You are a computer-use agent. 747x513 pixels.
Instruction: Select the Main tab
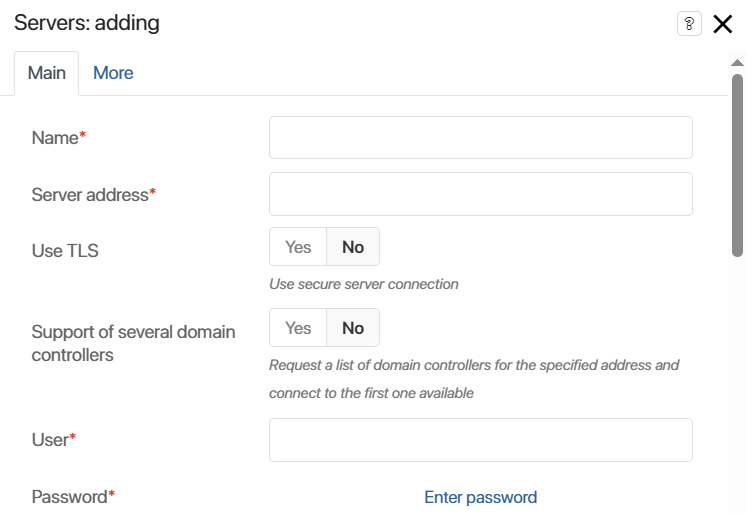(x=47, y=73)
